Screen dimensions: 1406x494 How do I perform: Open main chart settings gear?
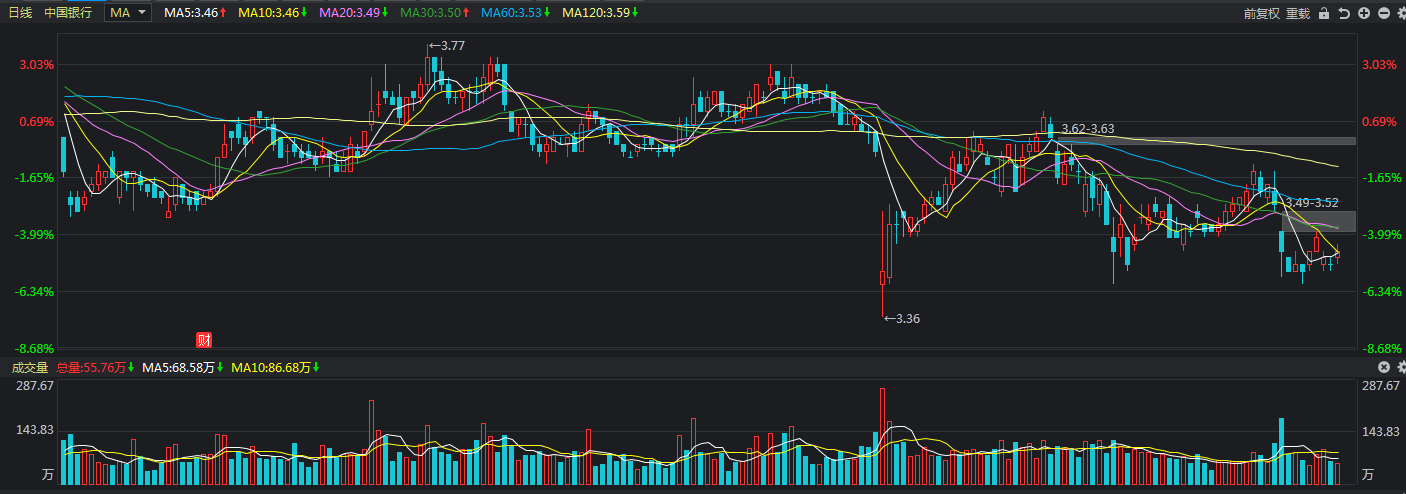coord(1399,13)
